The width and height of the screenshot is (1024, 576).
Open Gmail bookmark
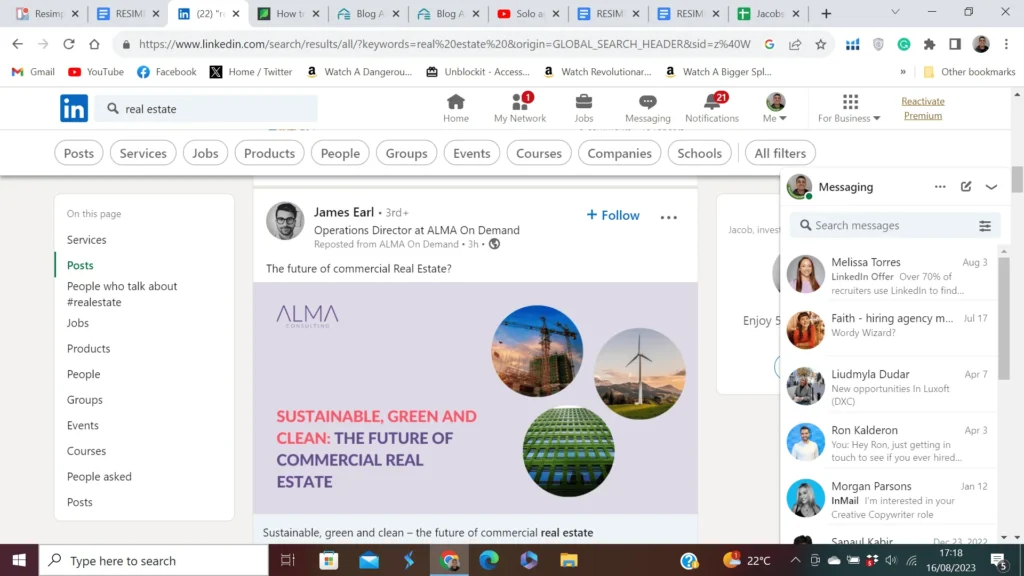[x=33, y=72]
